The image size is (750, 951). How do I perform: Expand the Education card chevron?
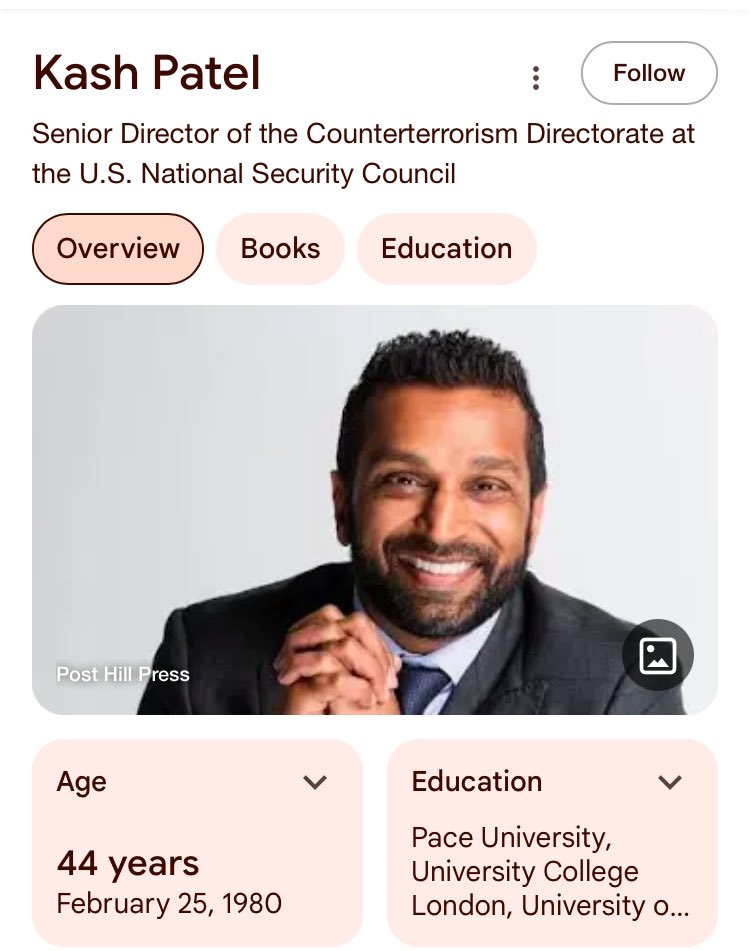(x=669, y=782)
